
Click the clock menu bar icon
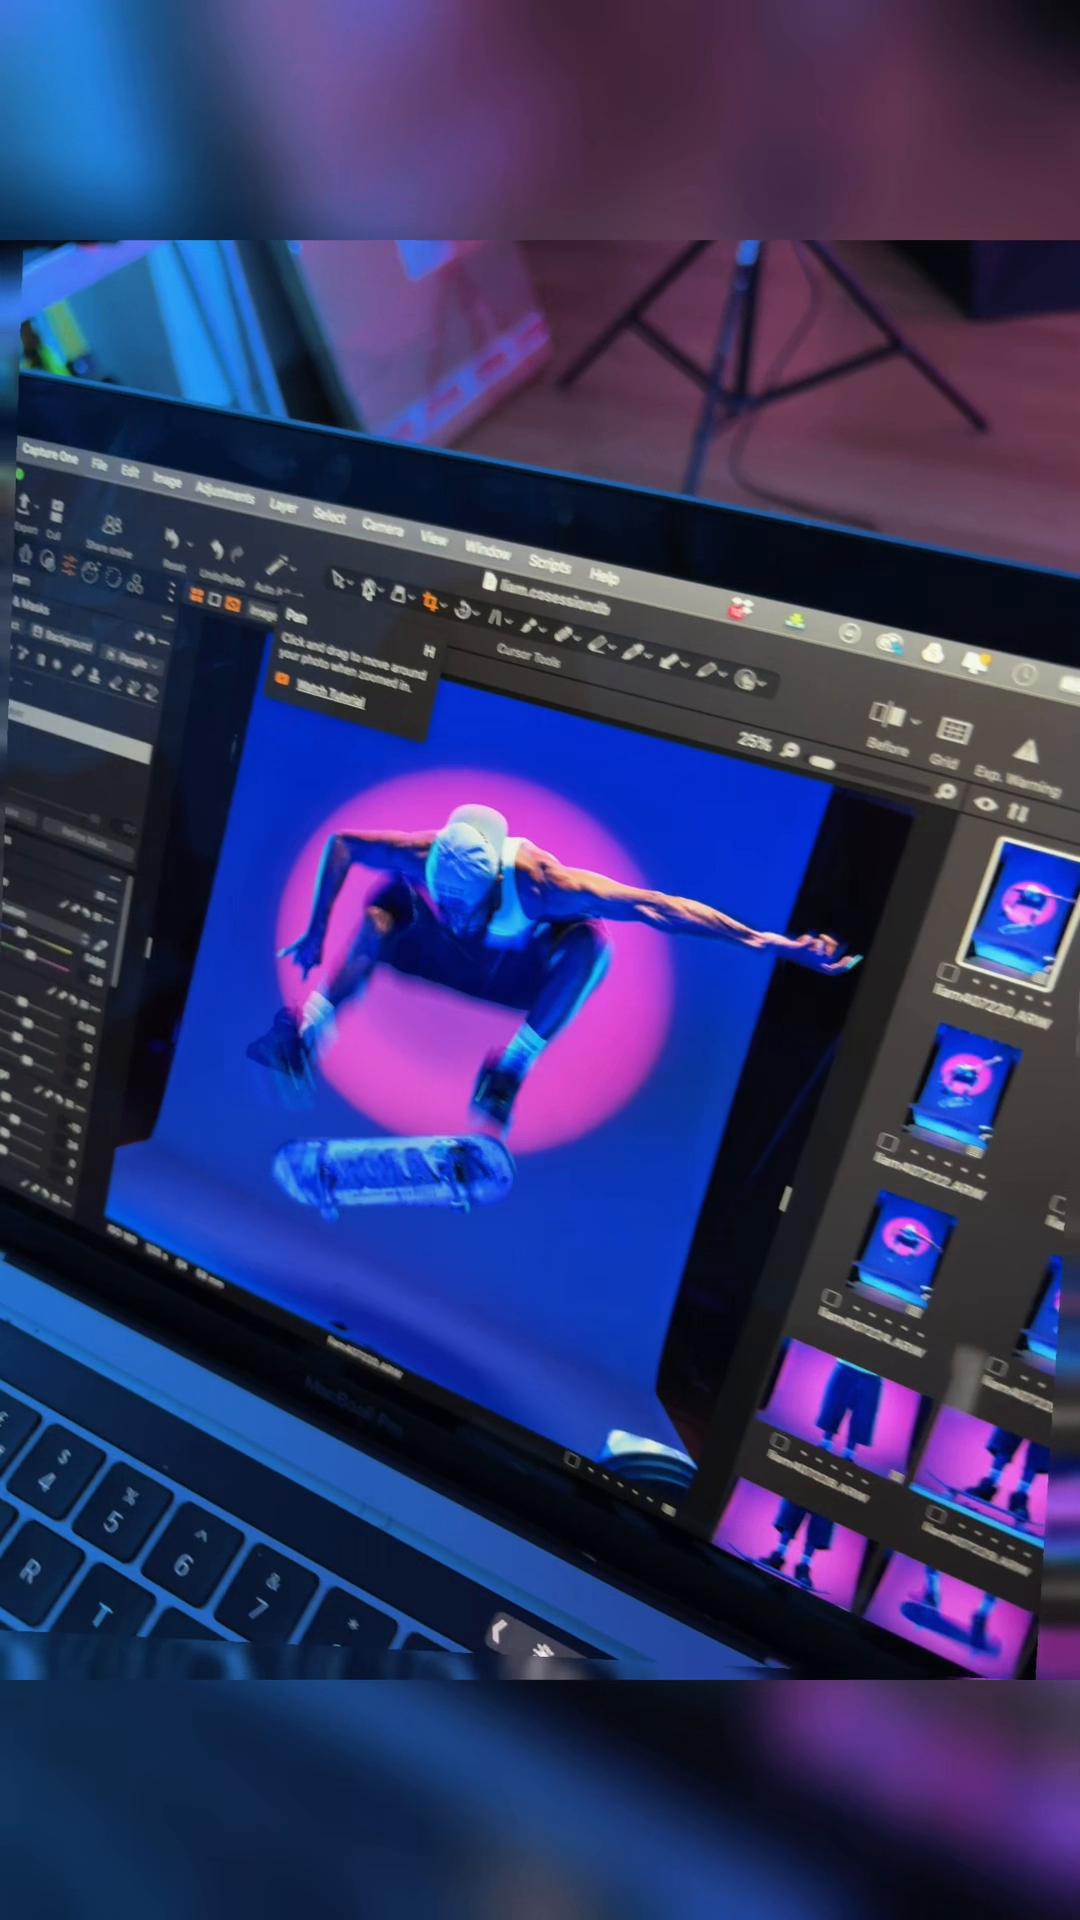[1025, 674]
